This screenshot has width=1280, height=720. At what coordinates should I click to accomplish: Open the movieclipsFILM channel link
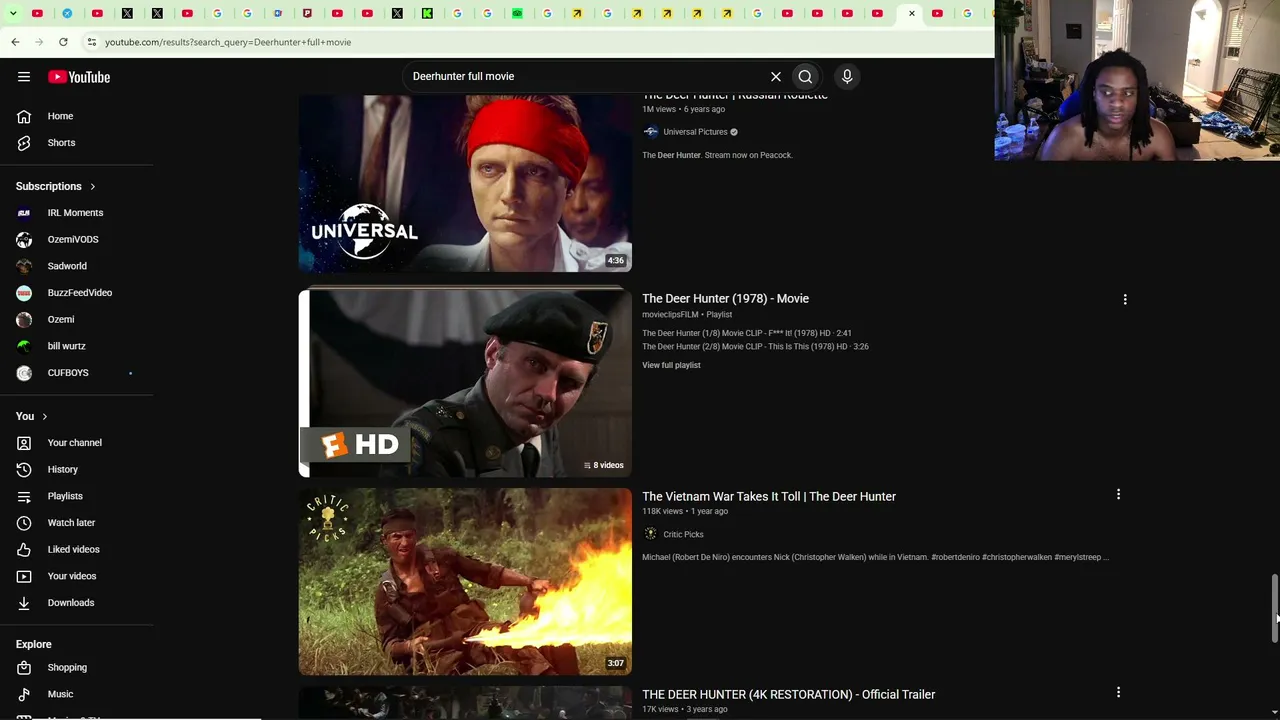tap(670, 315)
